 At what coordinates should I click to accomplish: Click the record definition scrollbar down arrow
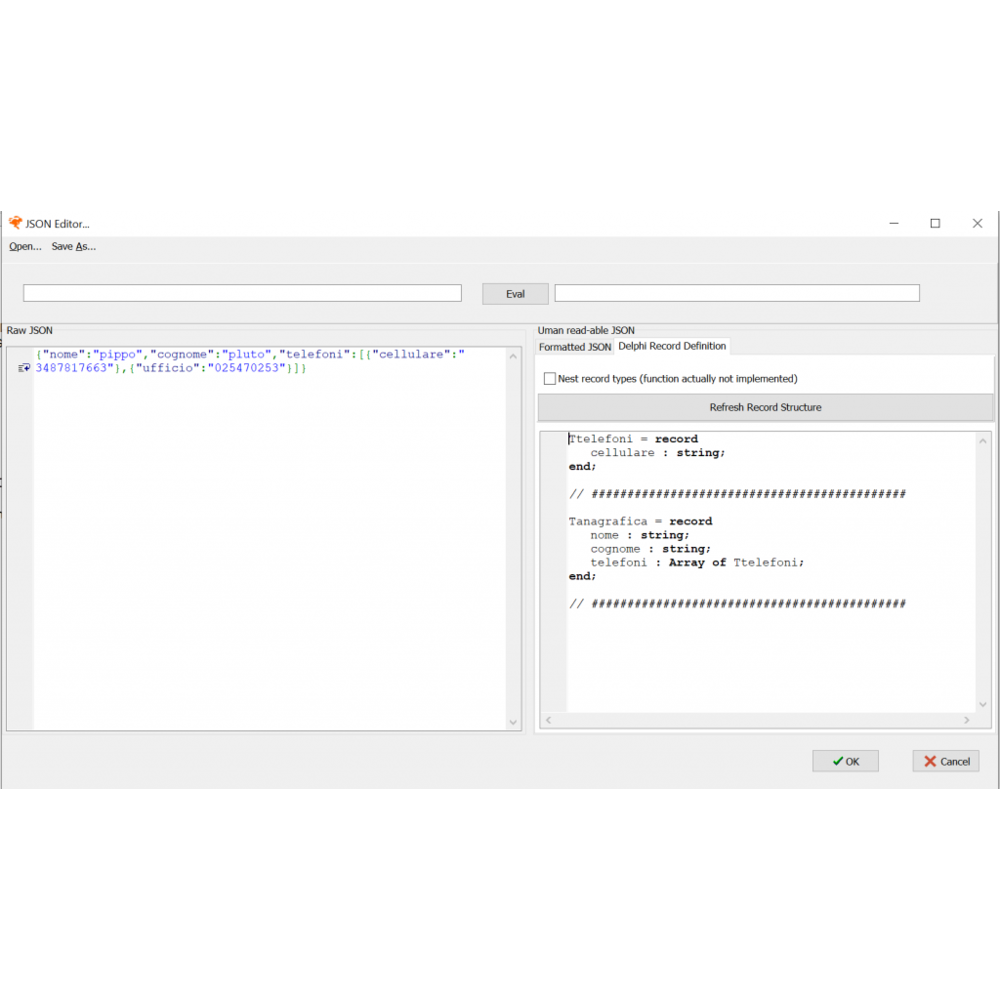[x=983, y=704]
